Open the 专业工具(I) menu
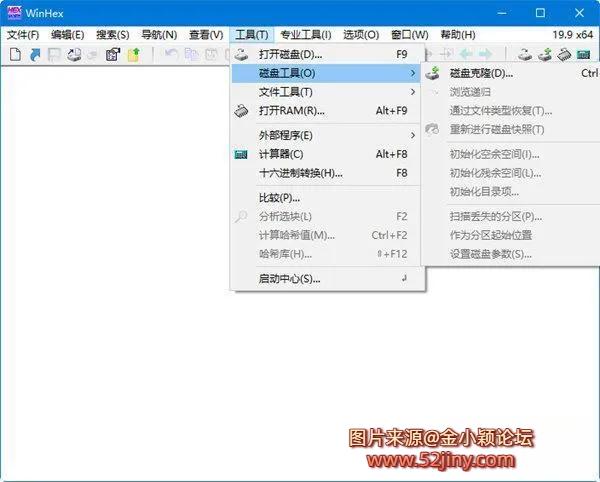 point(305,35)
